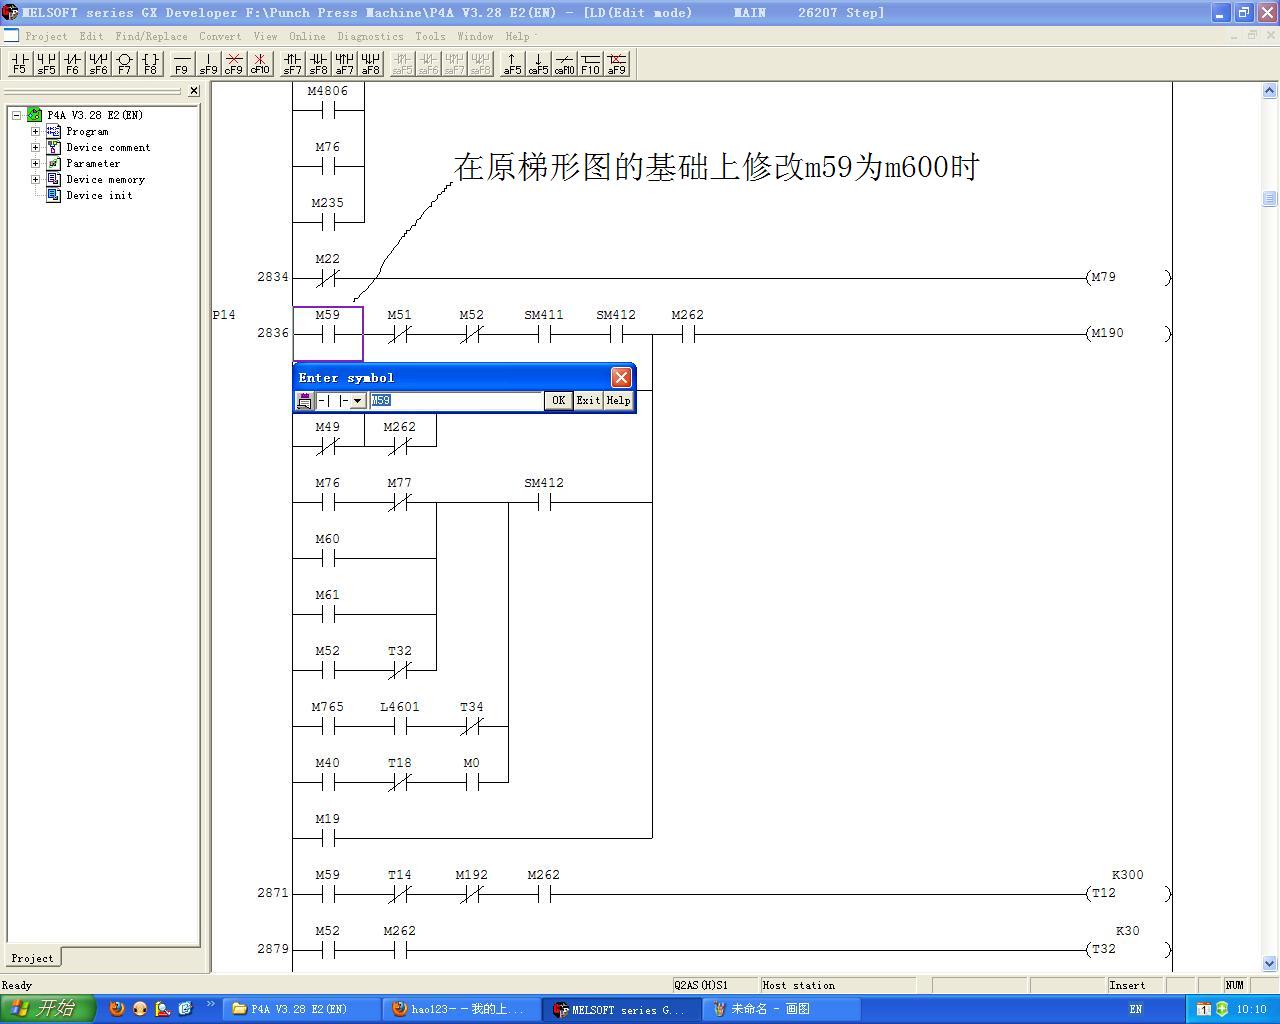Click OK in the Enter symbol dialog

click(x=558, y=401)
